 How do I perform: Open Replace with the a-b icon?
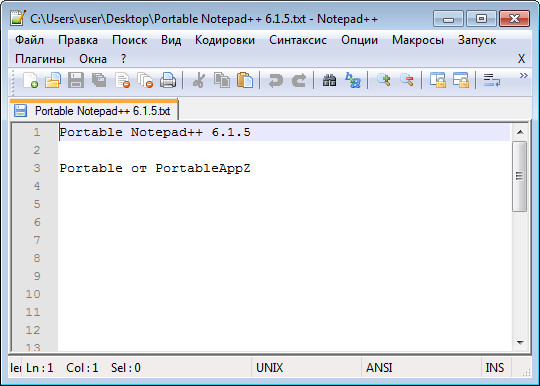[x=353, y=81]
